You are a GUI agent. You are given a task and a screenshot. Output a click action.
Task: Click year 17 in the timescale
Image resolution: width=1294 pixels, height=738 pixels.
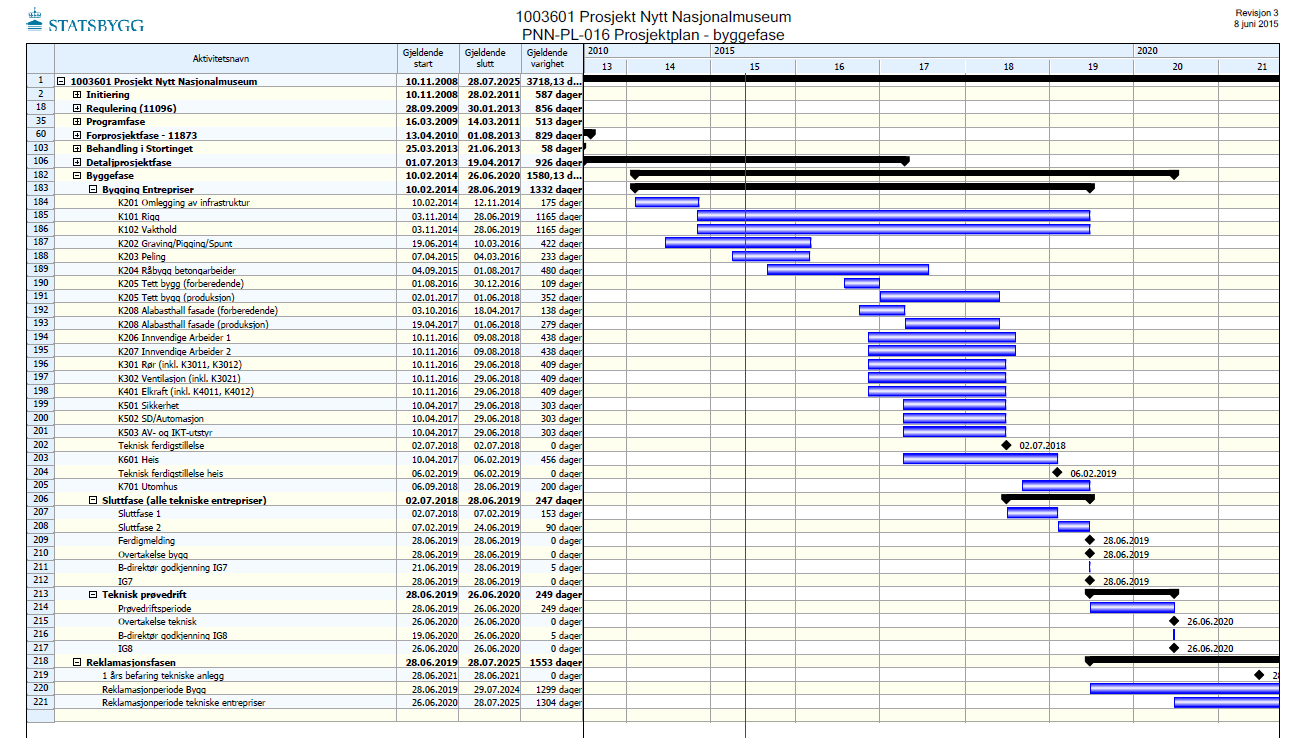point(924,66)
